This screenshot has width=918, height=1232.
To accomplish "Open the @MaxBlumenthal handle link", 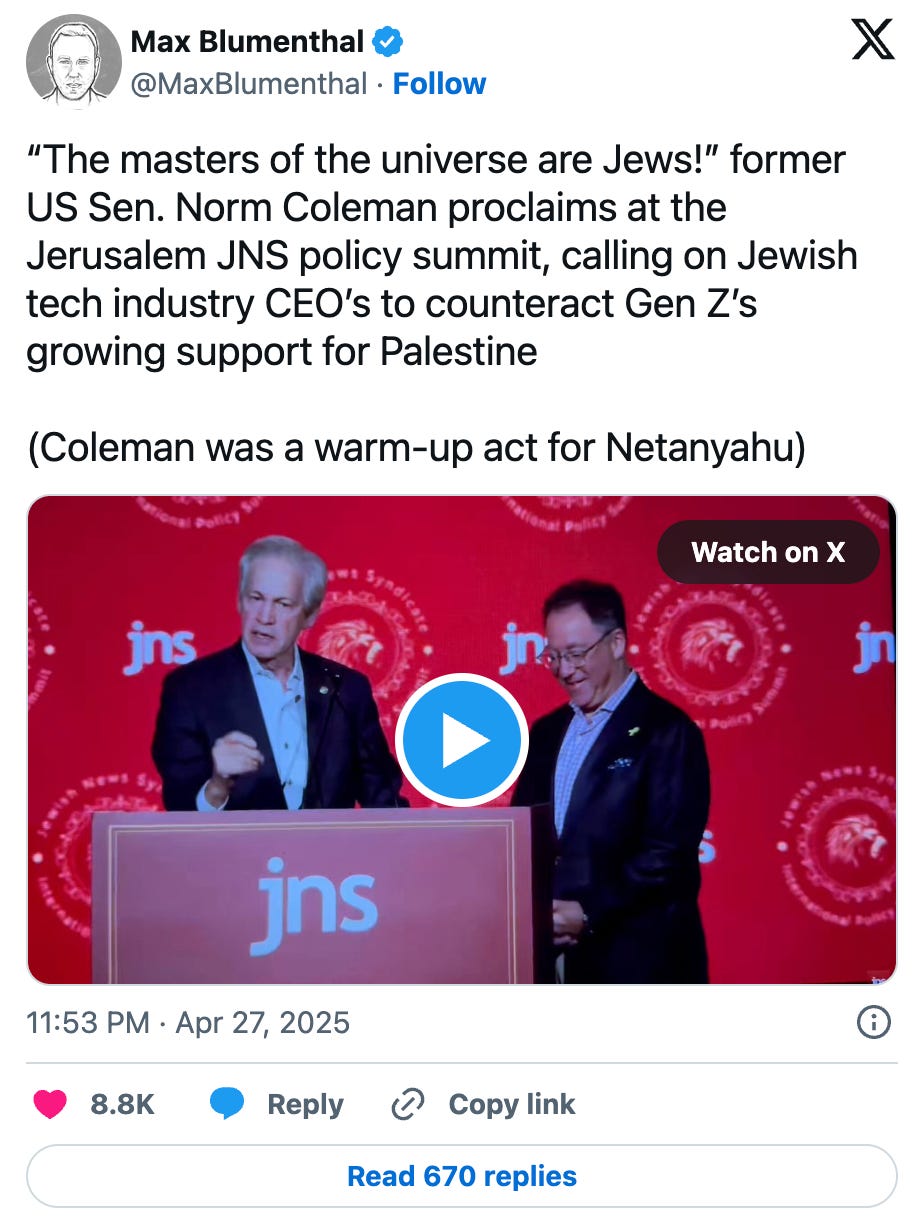I will (x=248, y=84).
